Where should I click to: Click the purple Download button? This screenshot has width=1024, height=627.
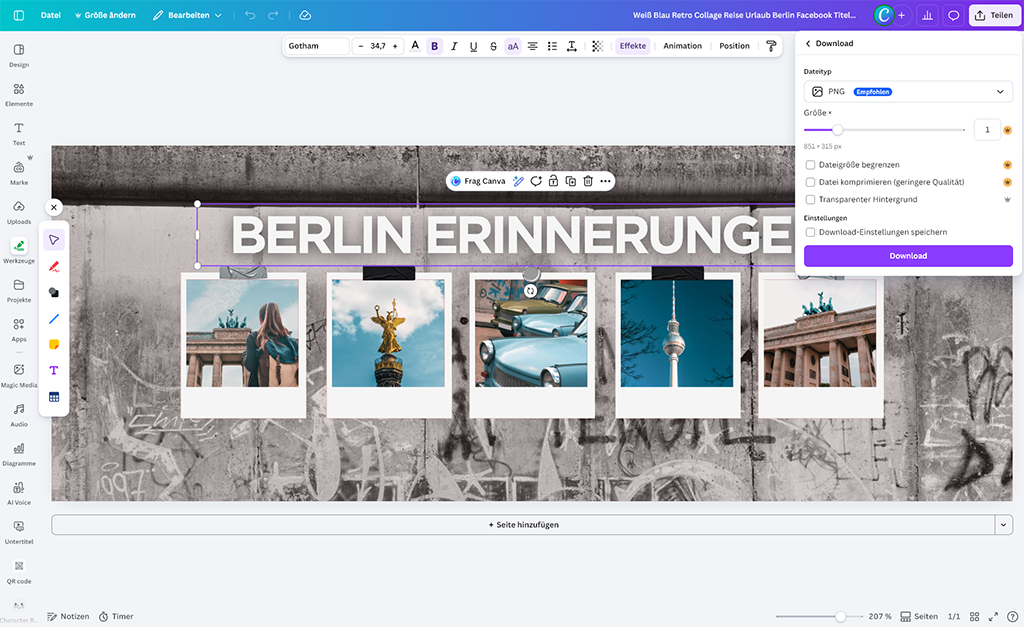(x=907, y=256)
